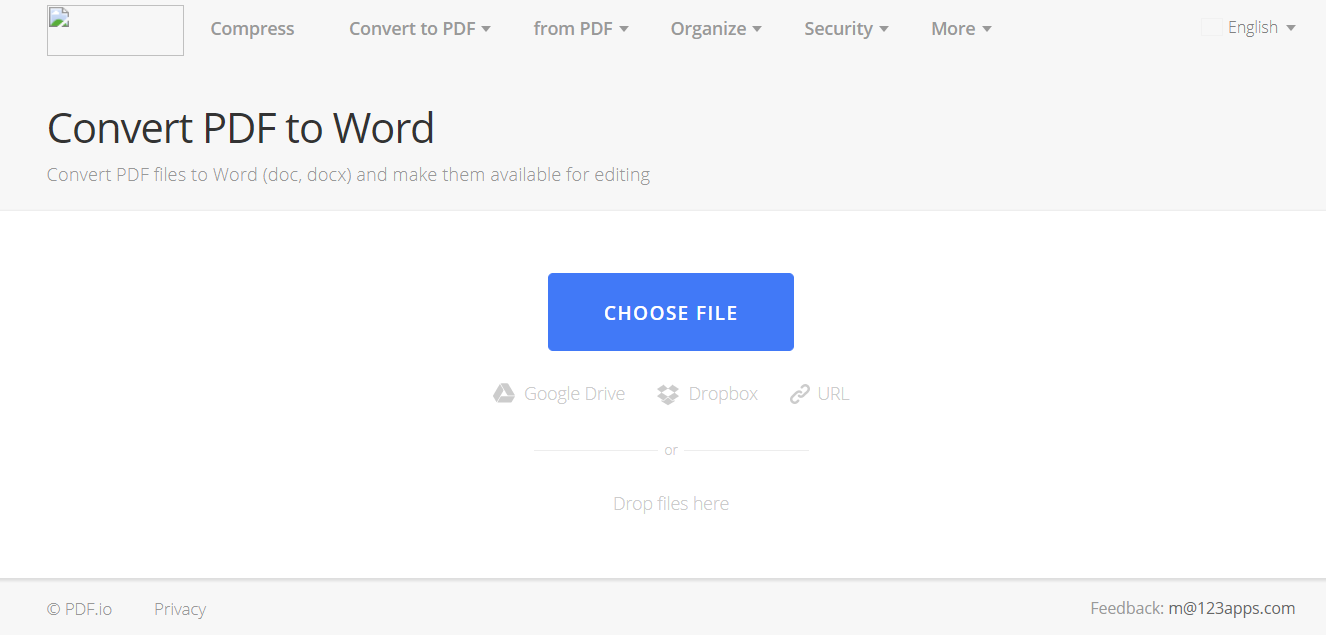This screenshot has width=1326, height=635.
Task: Open the More menu
Action: (961, 29)
